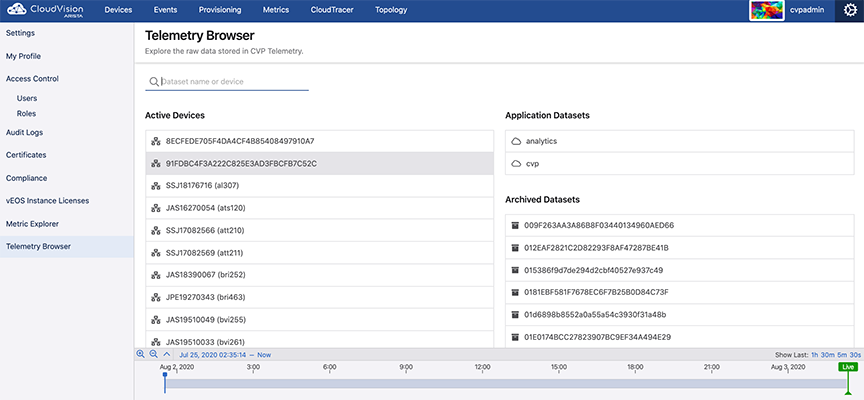This screenshot has height=400, width=864.
Task: Open the Provisioning menu
Action: tap(220, 10)
